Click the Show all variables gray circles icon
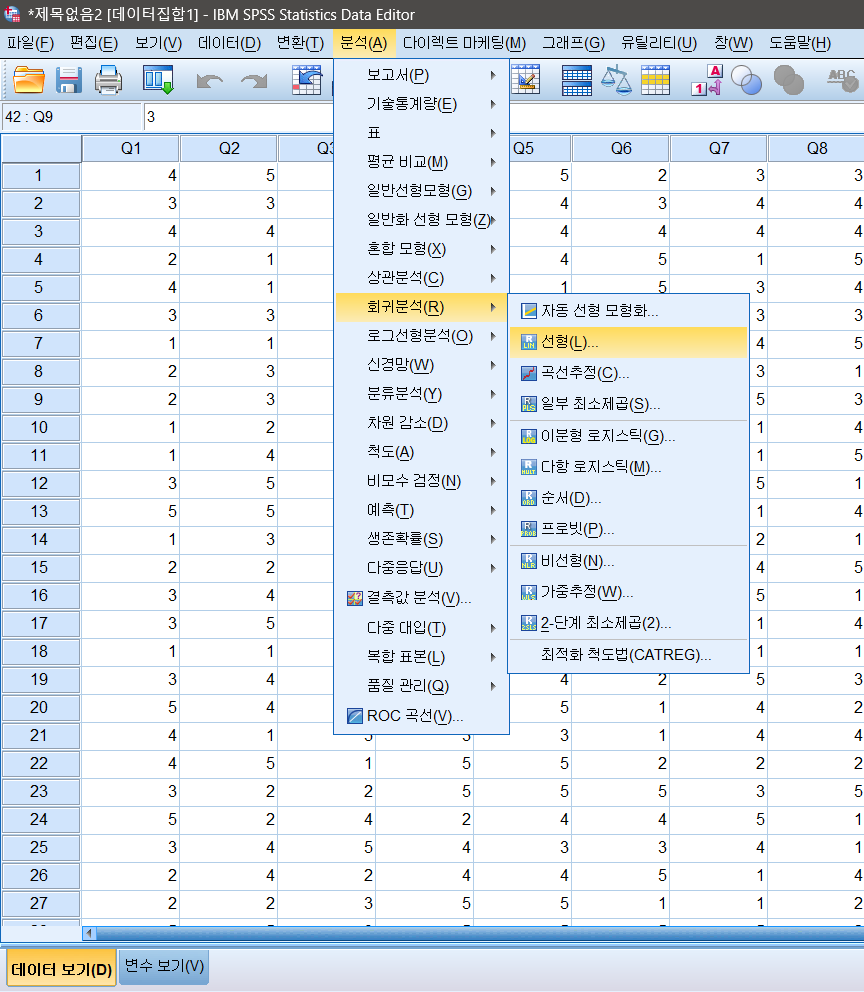This screenshot has width=864, height=992. (789, 80)
